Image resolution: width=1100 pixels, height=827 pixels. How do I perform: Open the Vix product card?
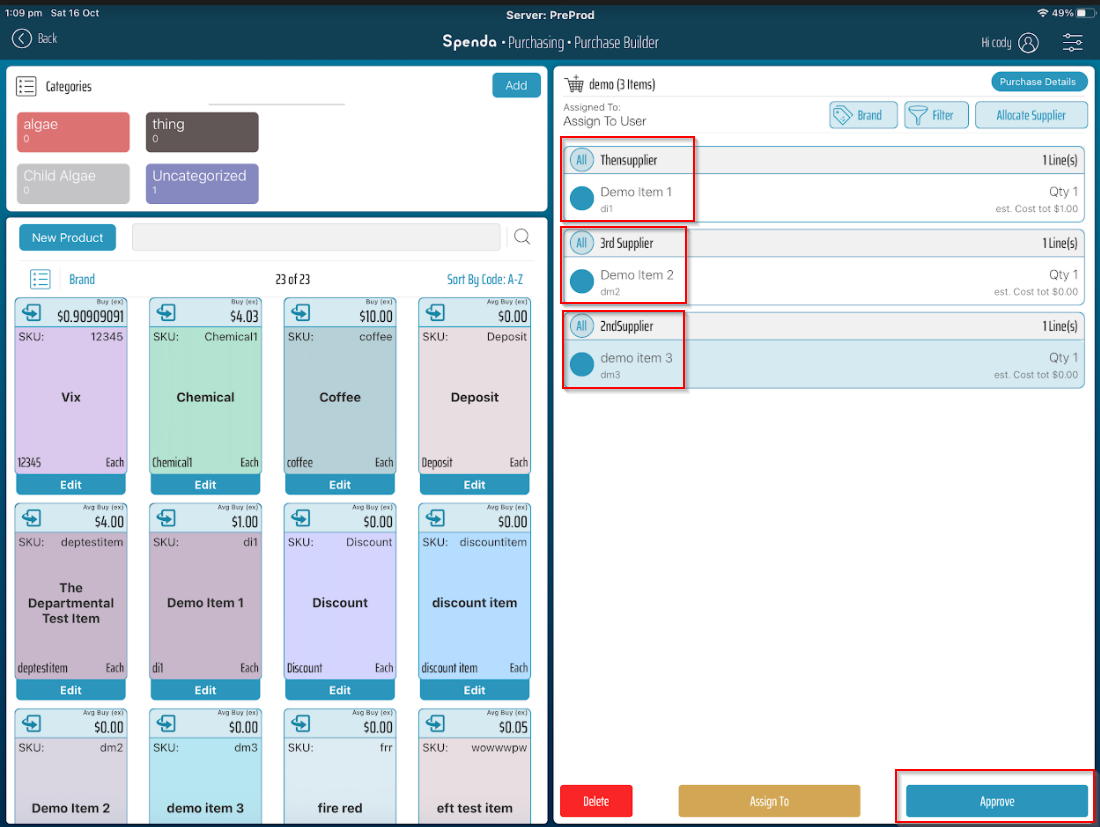[71, 398]
